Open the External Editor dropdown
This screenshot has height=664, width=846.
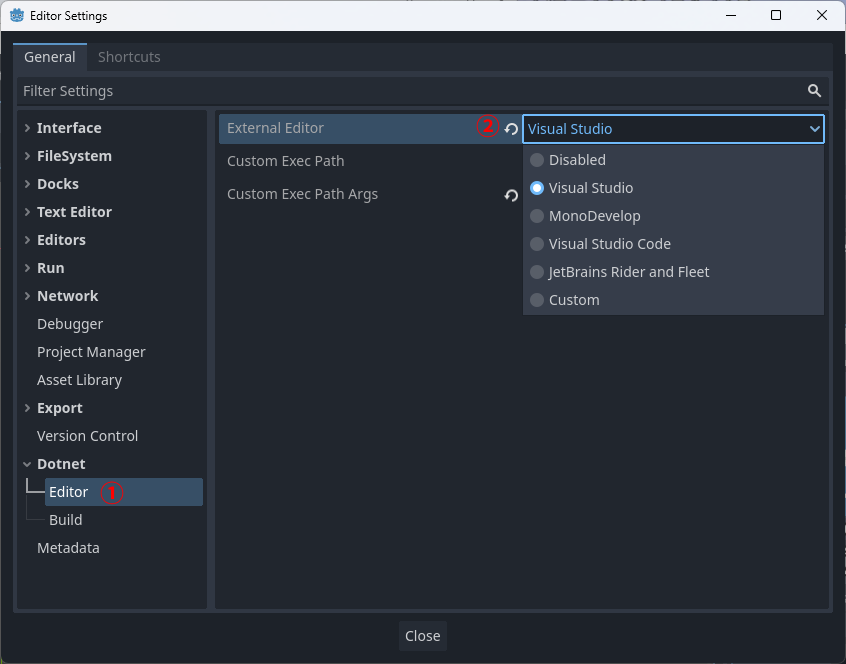click(x=673, y=129)
